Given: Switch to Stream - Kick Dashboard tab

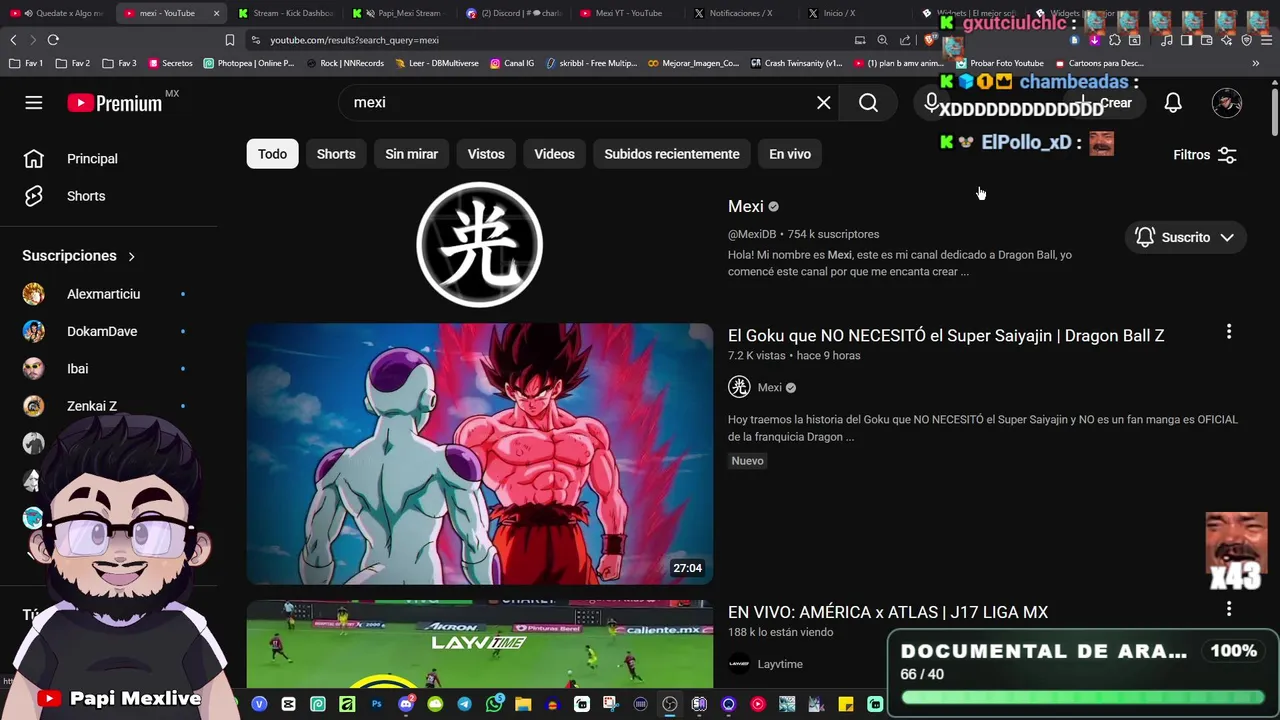Looking at the screenshot, I should click(285, 13).
